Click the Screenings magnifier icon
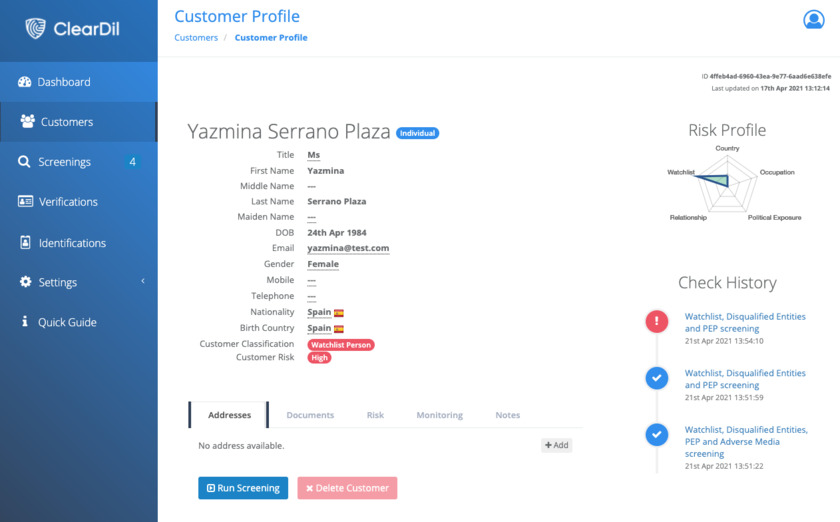Image resolution: width=840 pixels, height=522 pixels. (24, 162)
